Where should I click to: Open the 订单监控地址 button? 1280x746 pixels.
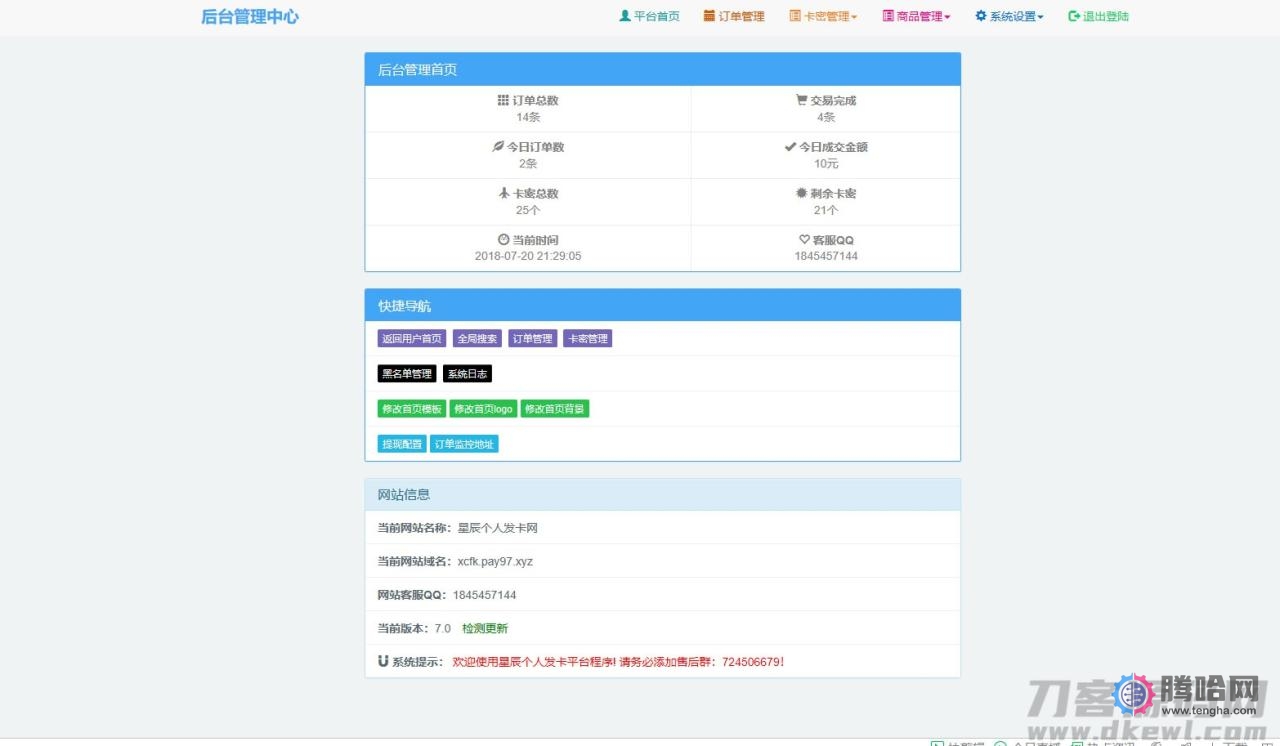[464, 444]
